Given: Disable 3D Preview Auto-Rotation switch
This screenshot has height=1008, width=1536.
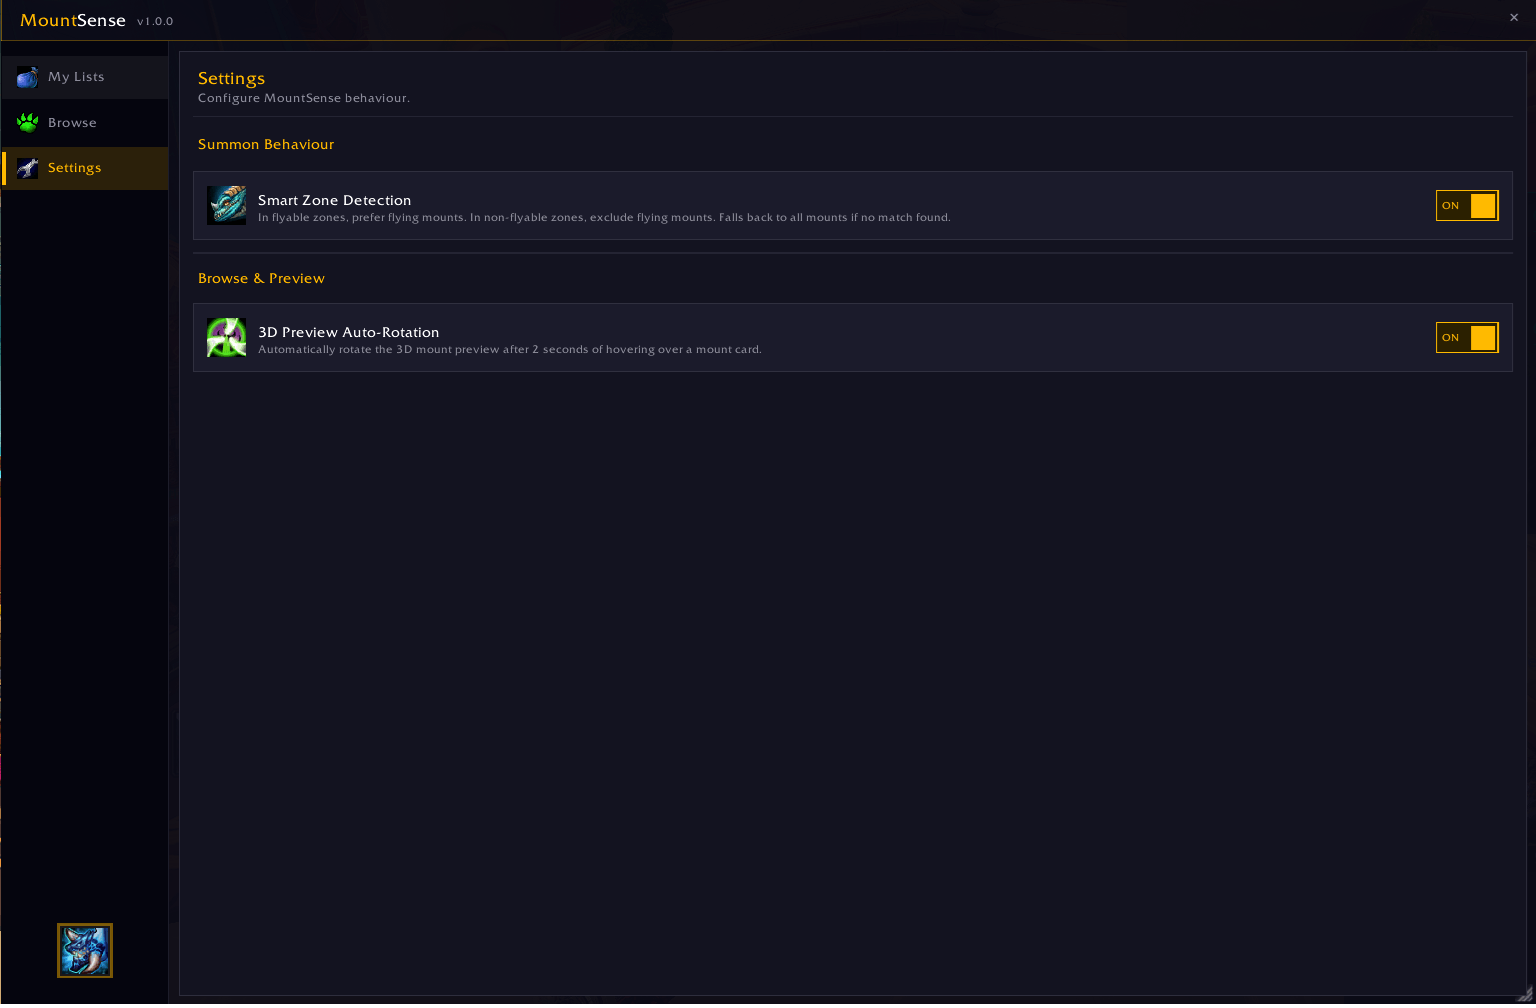Looking at the screenshot, I should click(1467, 337).
